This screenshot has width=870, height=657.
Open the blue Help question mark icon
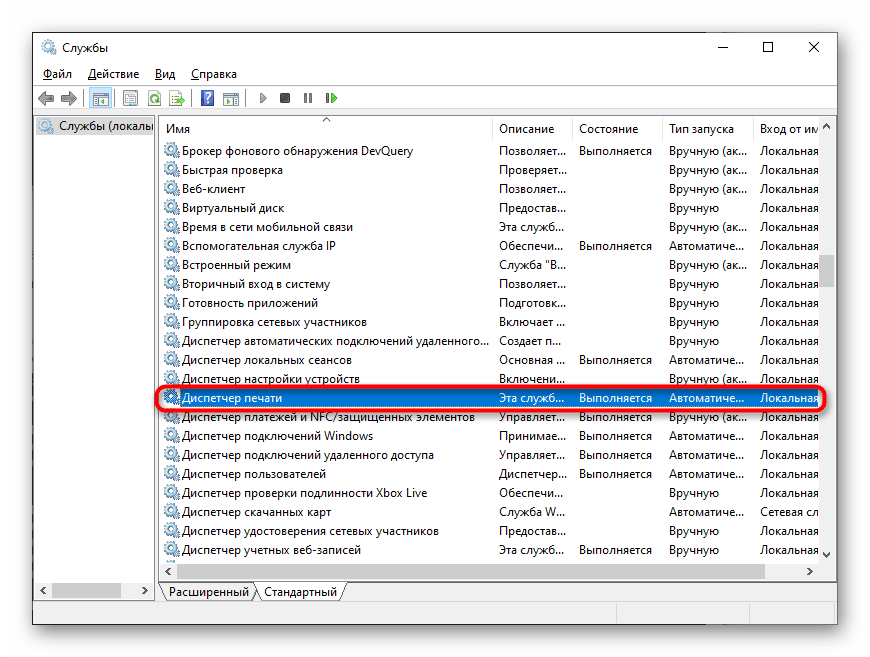coord(207,98)
